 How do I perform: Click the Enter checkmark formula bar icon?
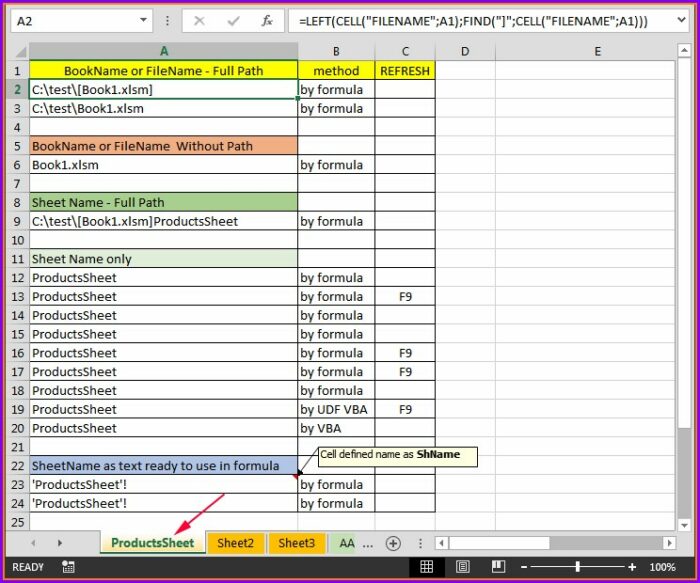pos(233,21)
